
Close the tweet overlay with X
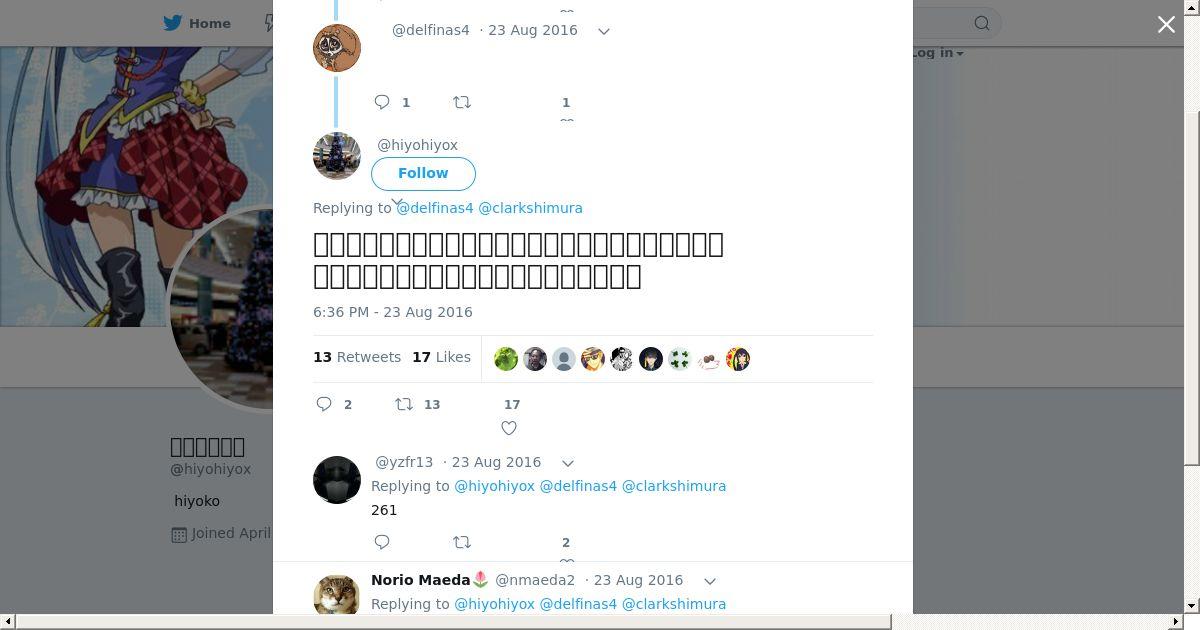(x=1166, y=24)
